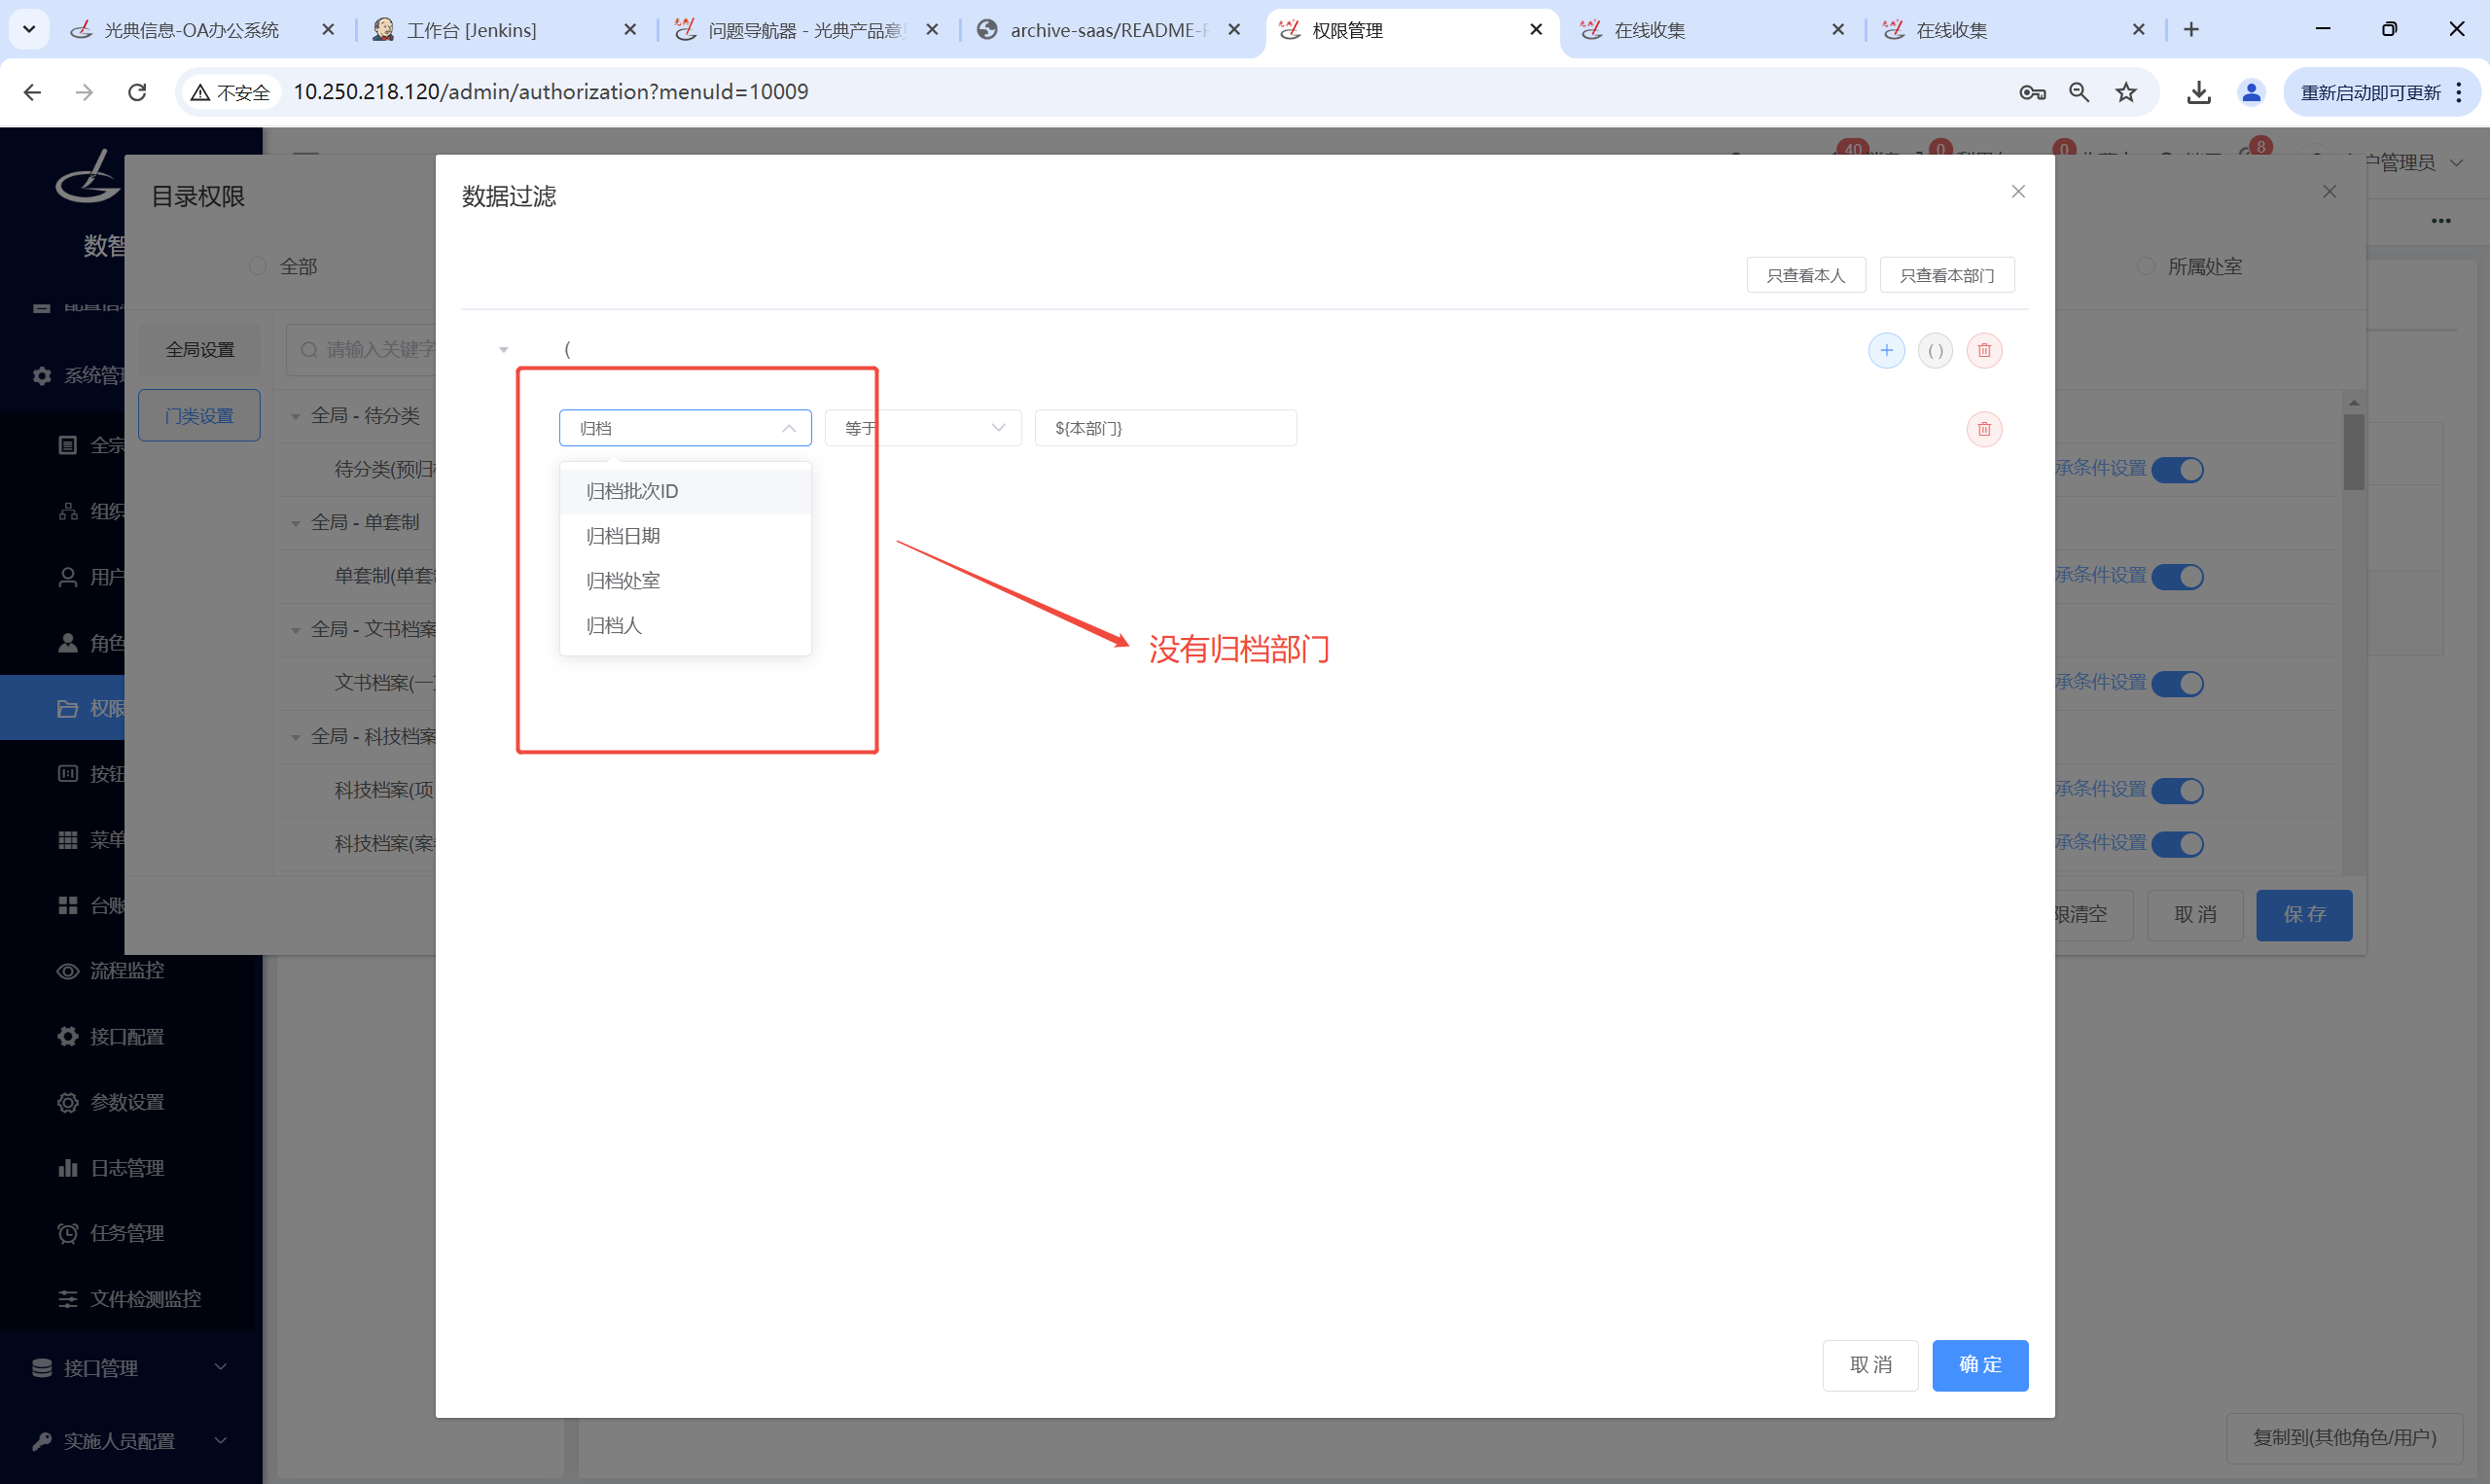Open 任务管理 in the sidebar

tap(126, 1233)
